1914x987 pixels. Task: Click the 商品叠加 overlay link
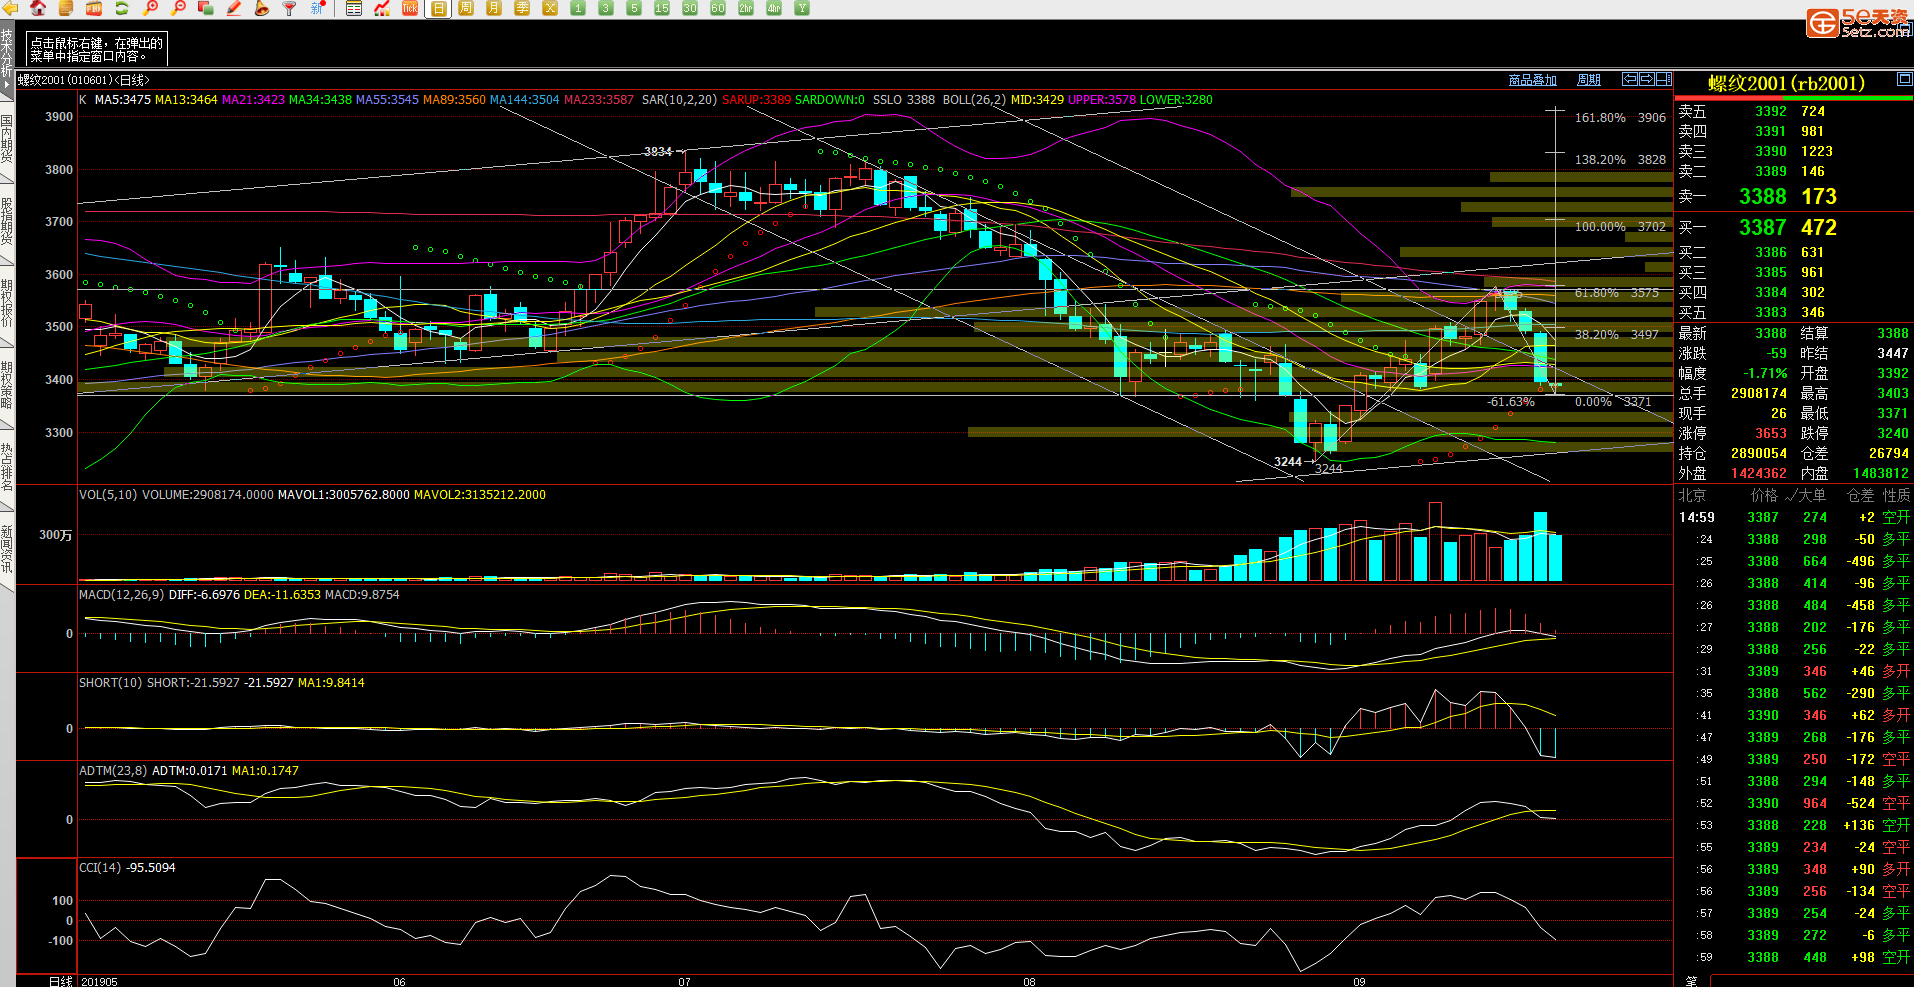tap(1532, 80)
